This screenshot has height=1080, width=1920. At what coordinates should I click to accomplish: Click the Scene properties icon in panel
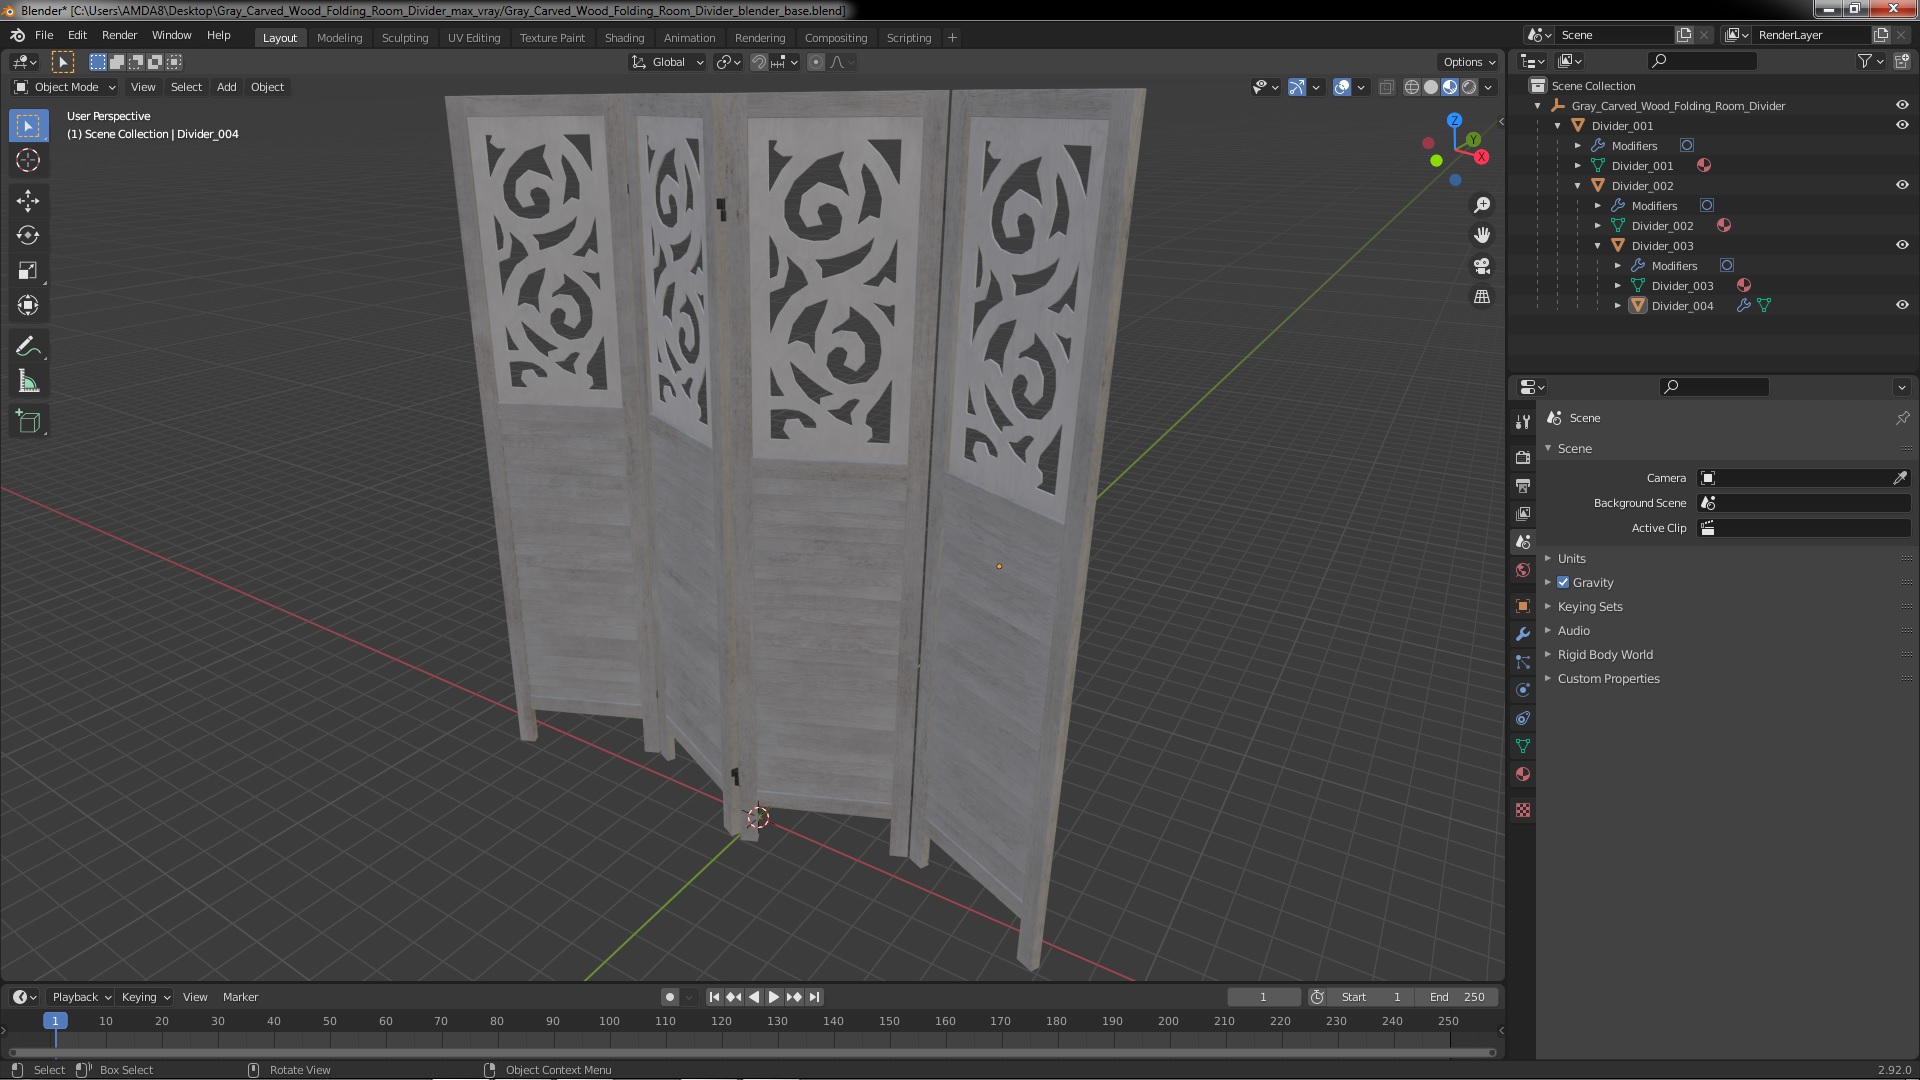(1523, 542)
